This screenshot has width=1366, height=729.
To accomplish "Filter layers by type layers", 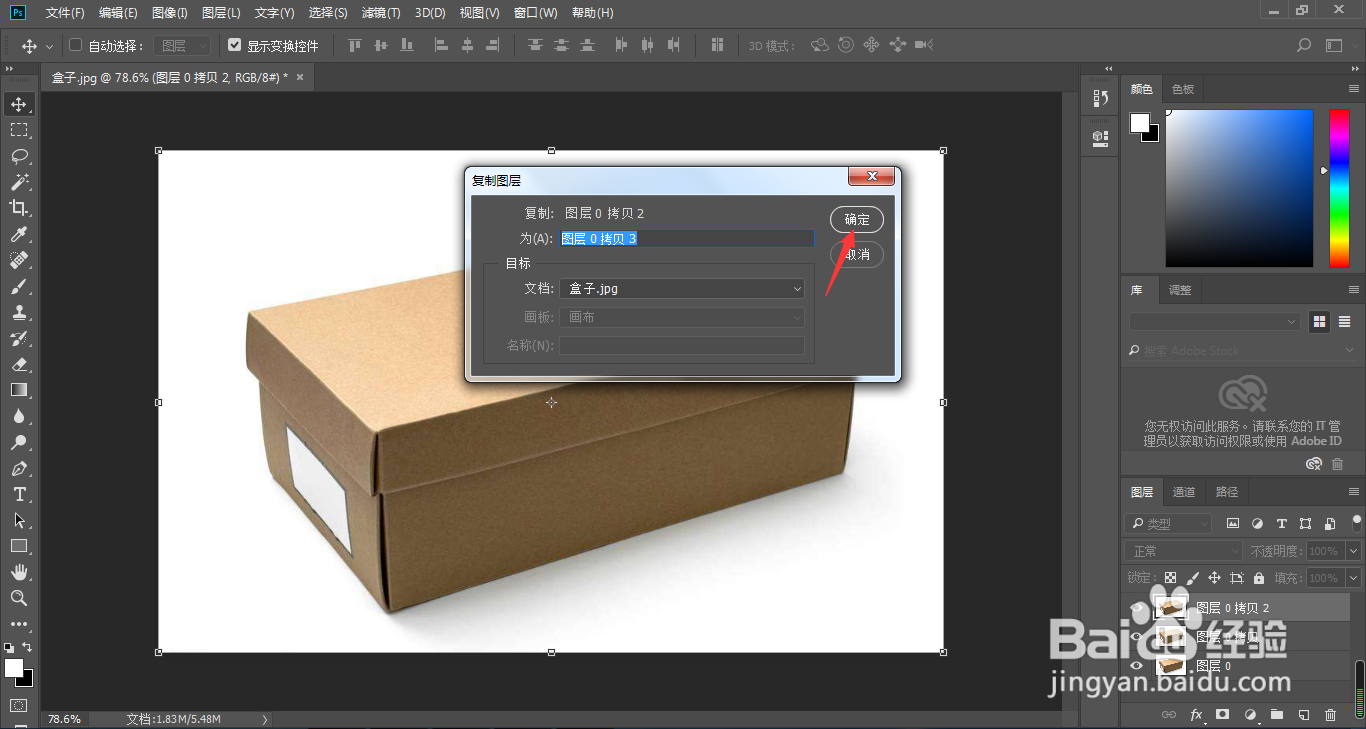I will pos(1281,524).
